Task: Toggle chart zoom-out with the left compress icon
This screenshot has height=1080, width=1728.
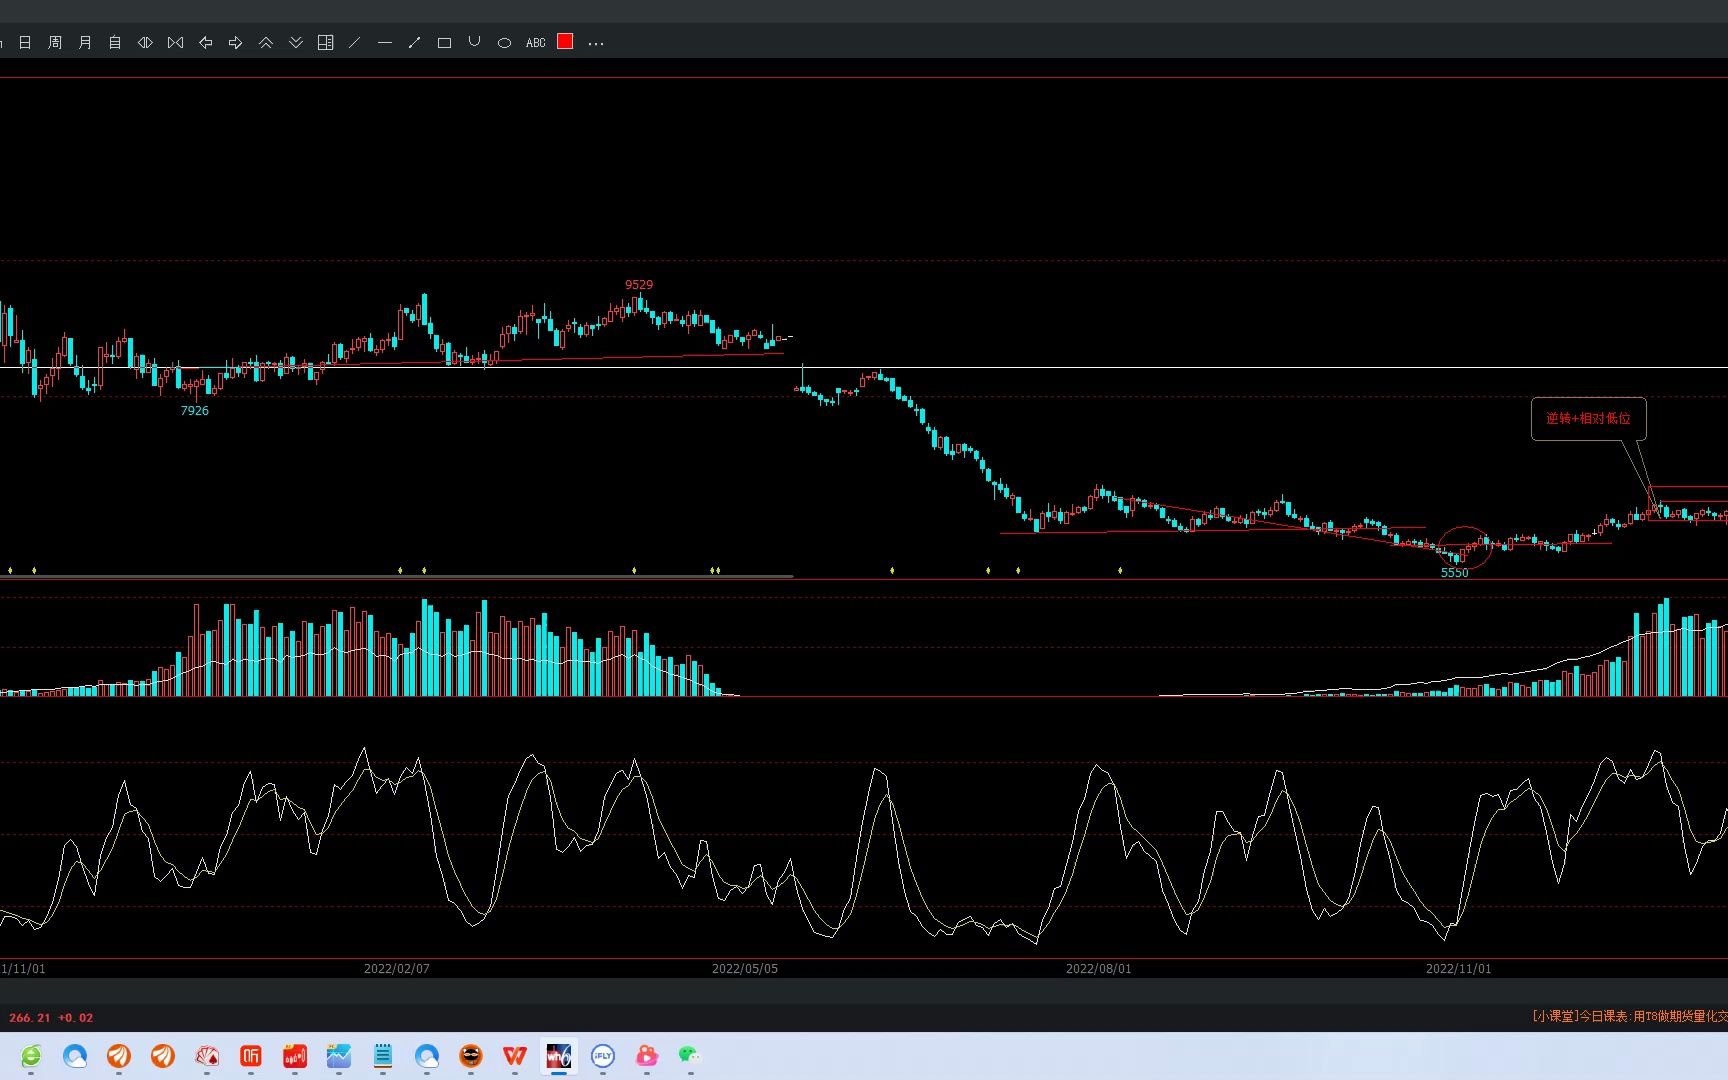Action: pyautogui.click(x=145, y=42)
